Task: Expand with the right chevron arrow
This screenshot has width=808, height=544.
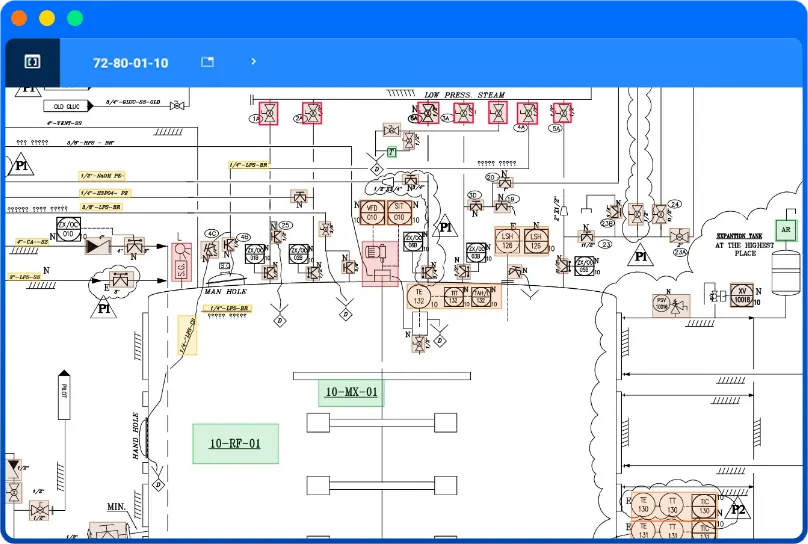Action: coord(253,61)
